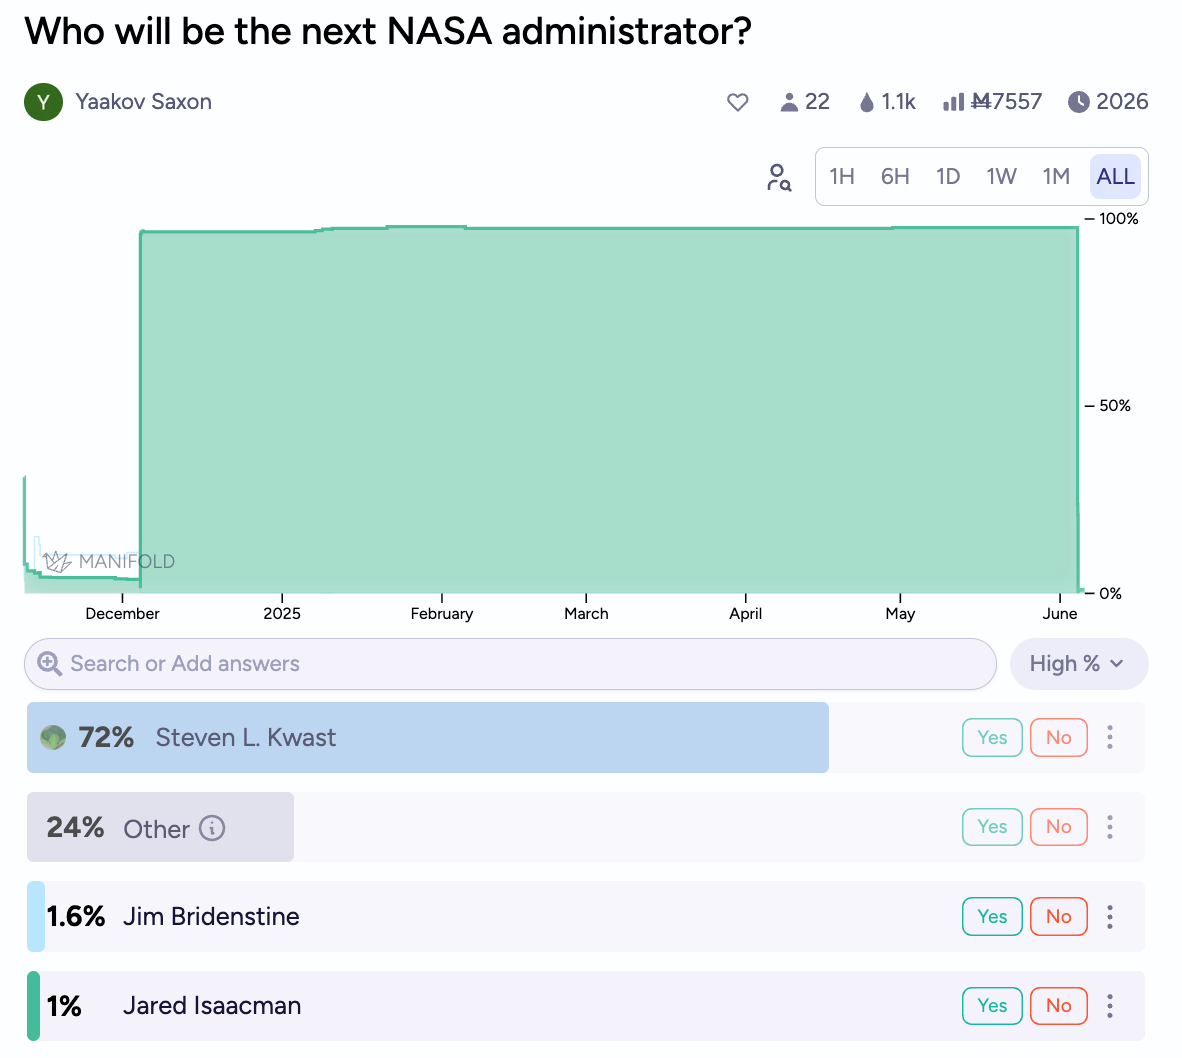This screenshot has width=1182, height=1058.
Task: Click Yaakov Saxon's avatar
Action: click(x=43, y=102)
